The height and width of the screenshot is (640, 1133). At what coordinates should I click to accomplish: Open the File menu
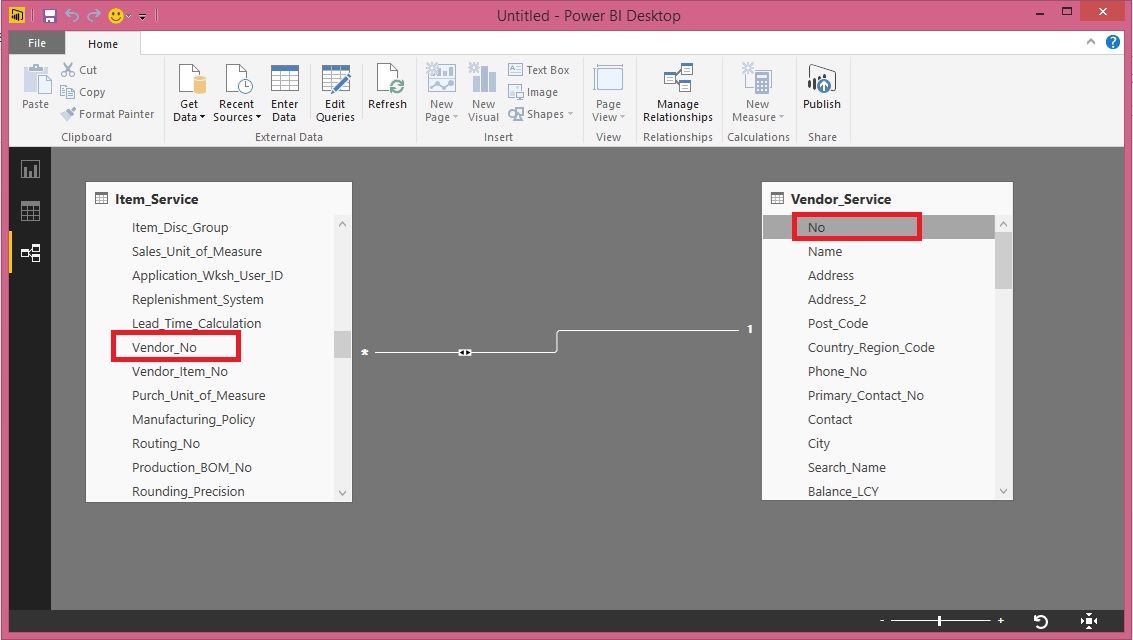pyautogui.click(x=36, y=43)
